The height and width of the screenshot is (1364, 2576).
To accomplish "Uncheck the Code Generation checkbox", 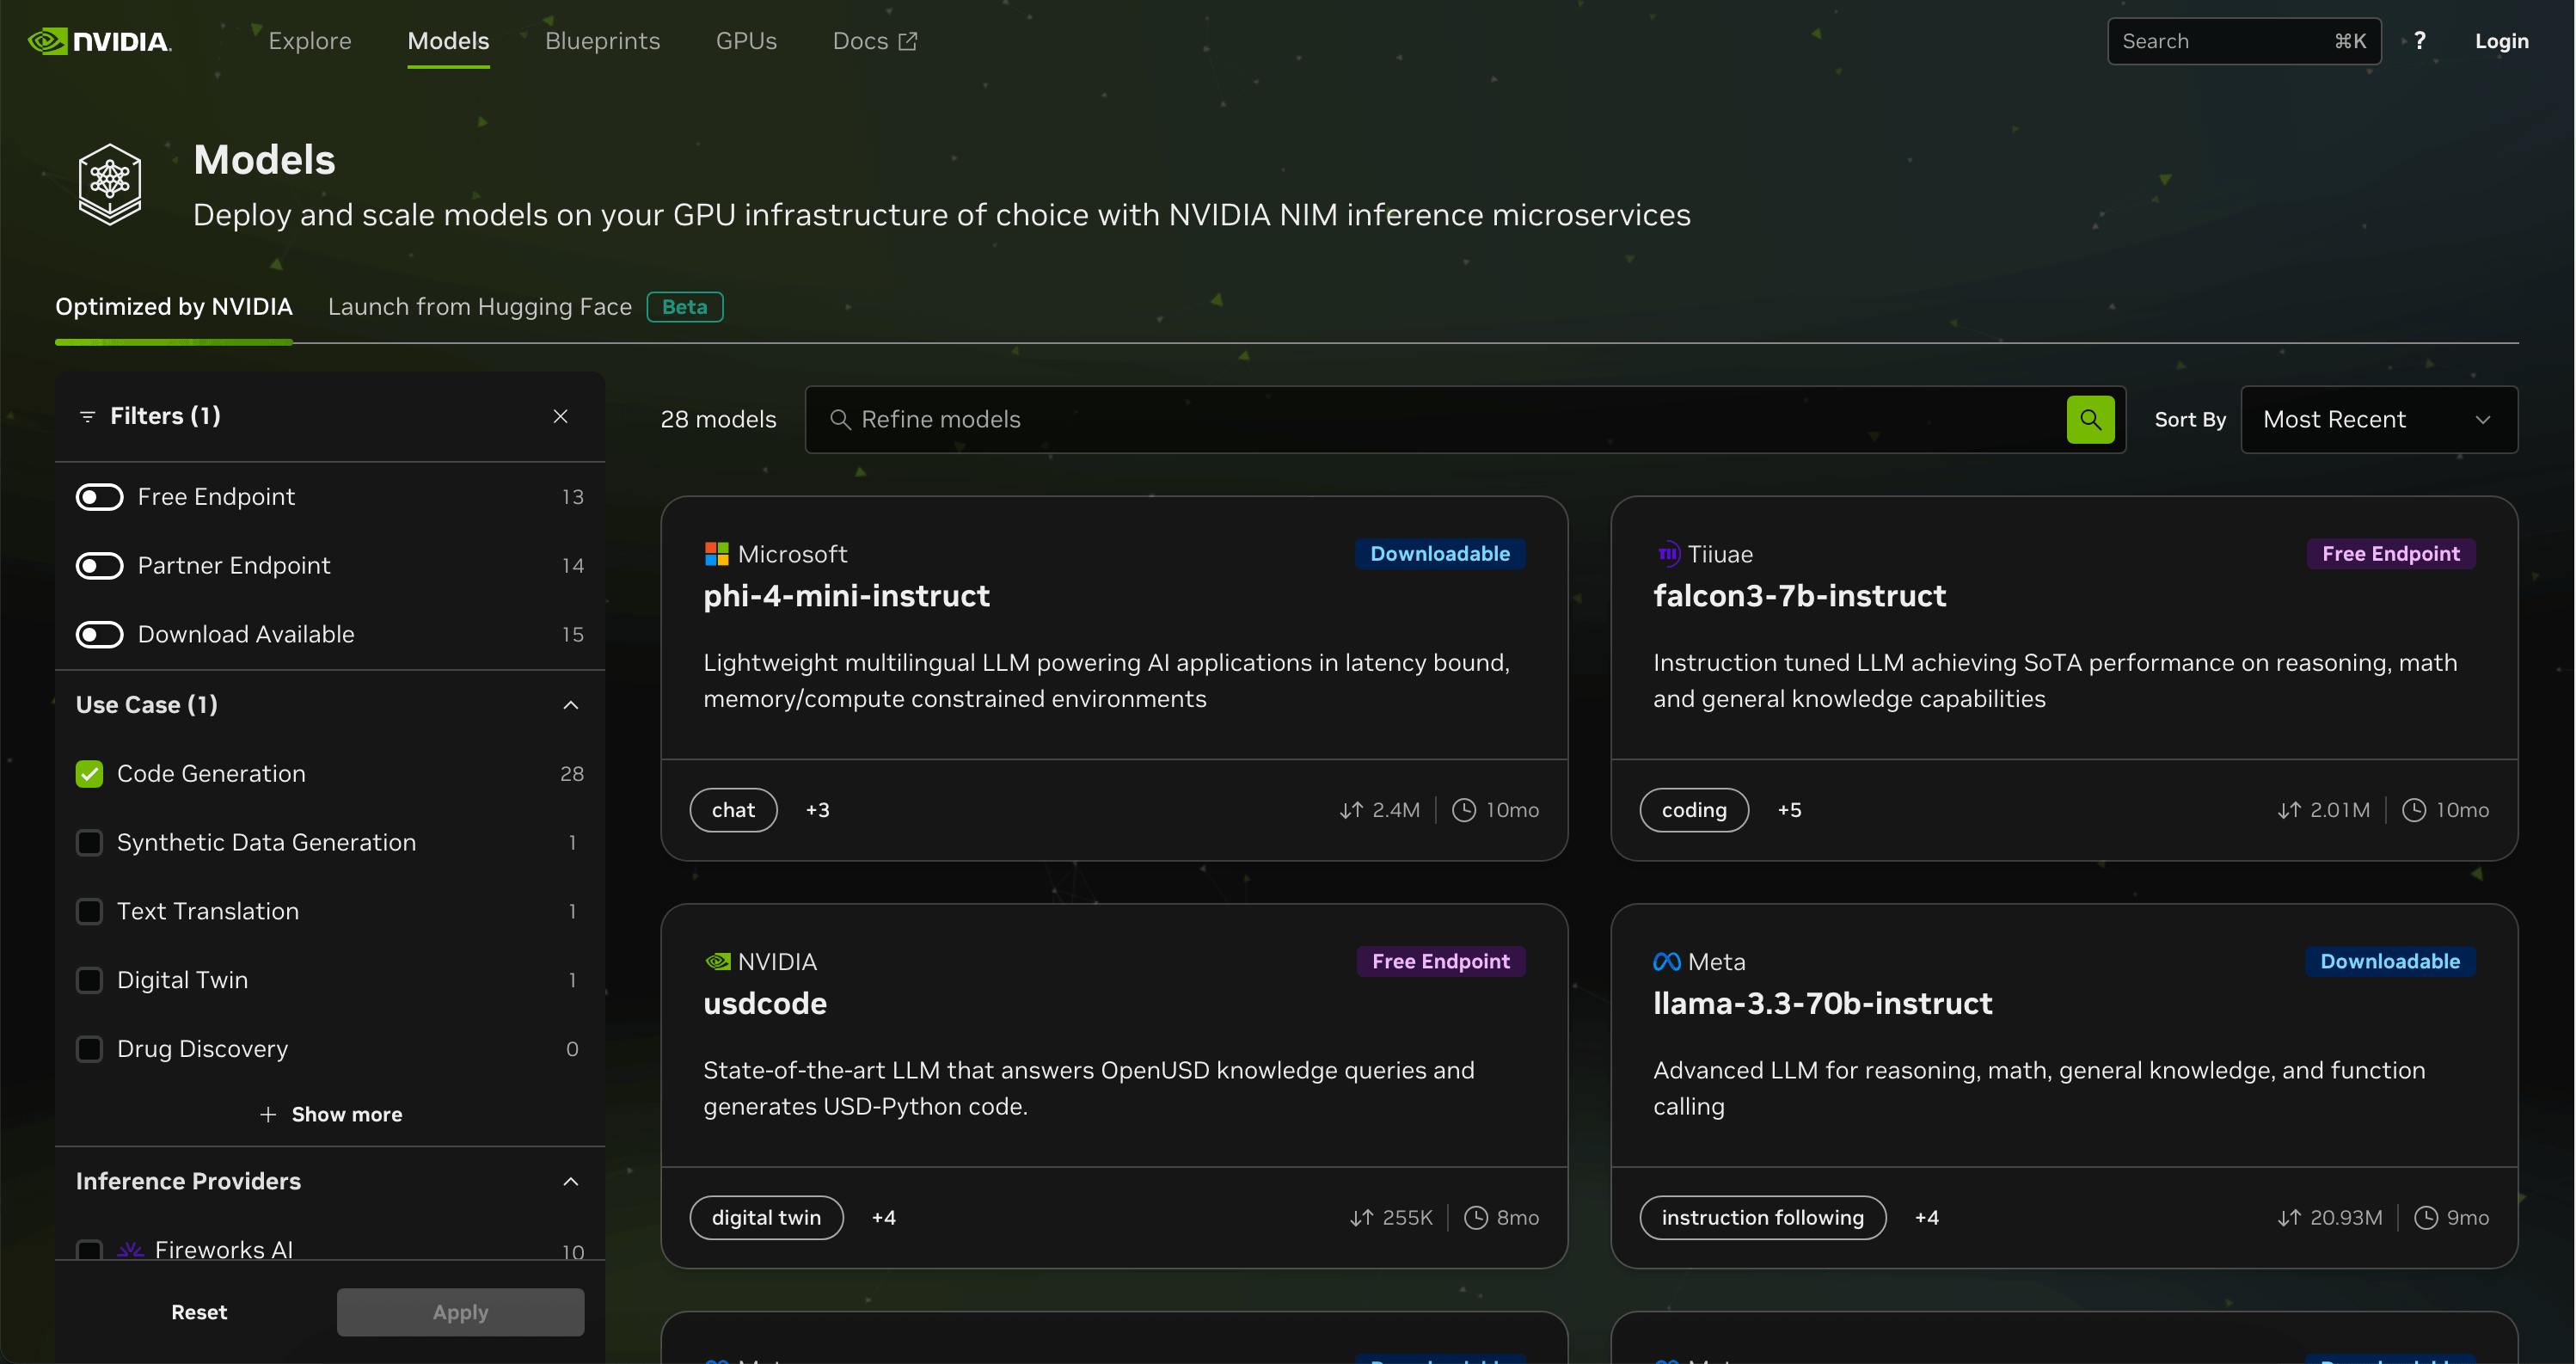I will [x=90, y=774].
